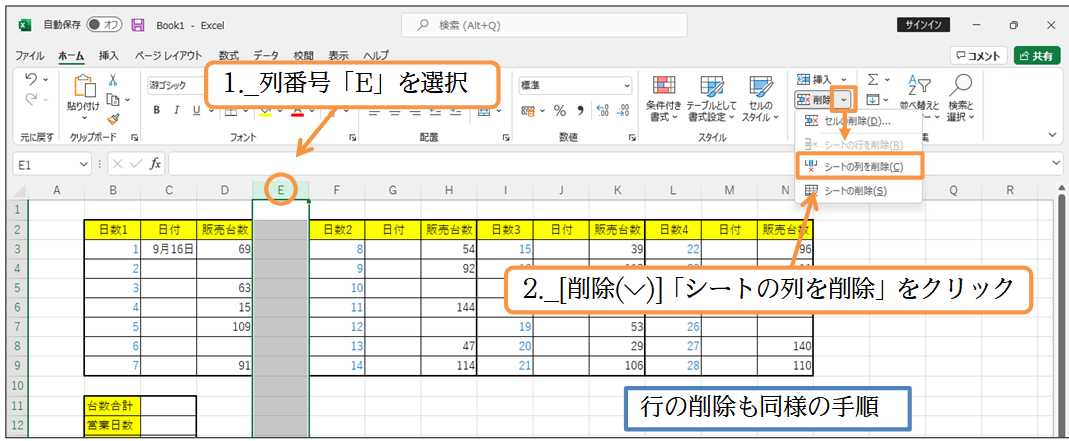Select row header 5

click(17, 288)
